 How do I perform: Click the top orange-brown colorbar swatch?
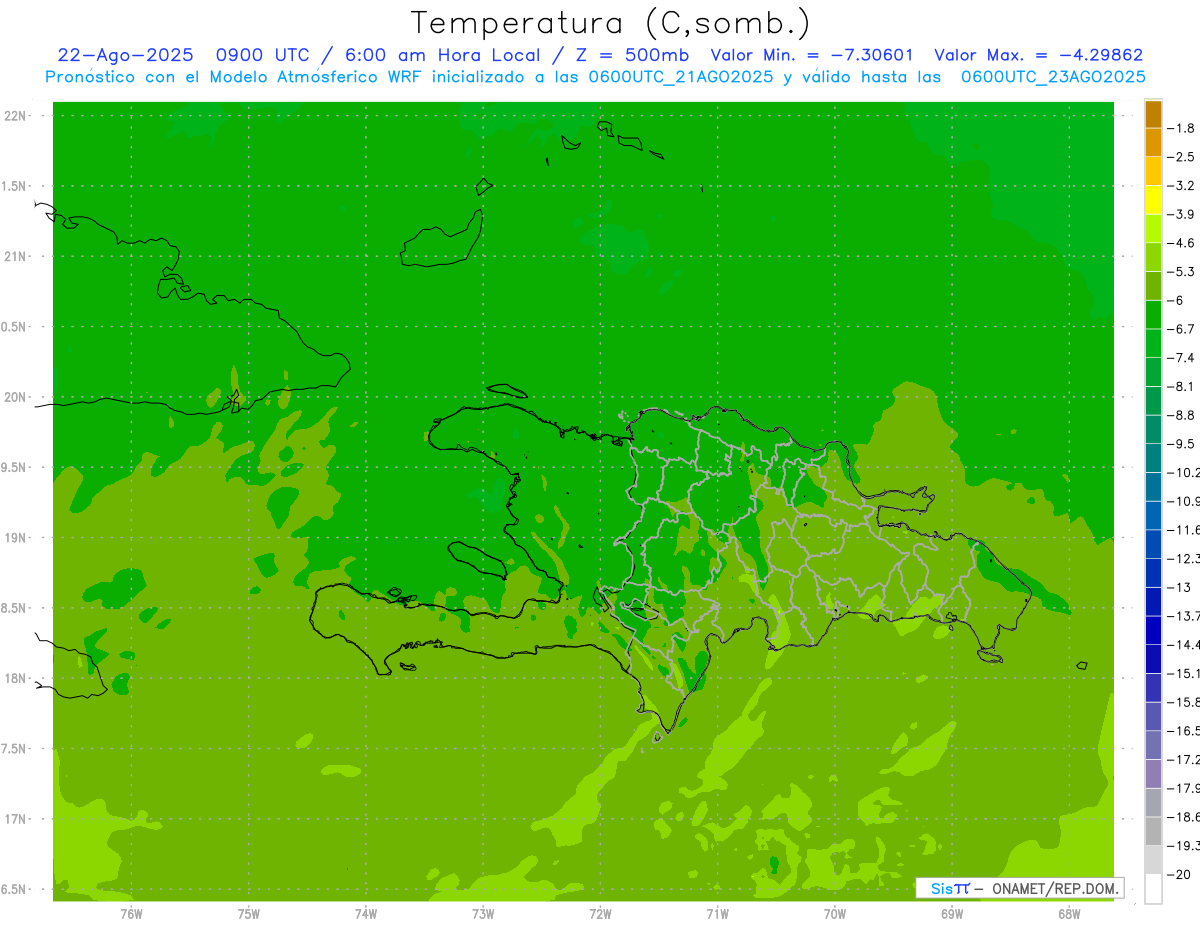[1153, 114]
